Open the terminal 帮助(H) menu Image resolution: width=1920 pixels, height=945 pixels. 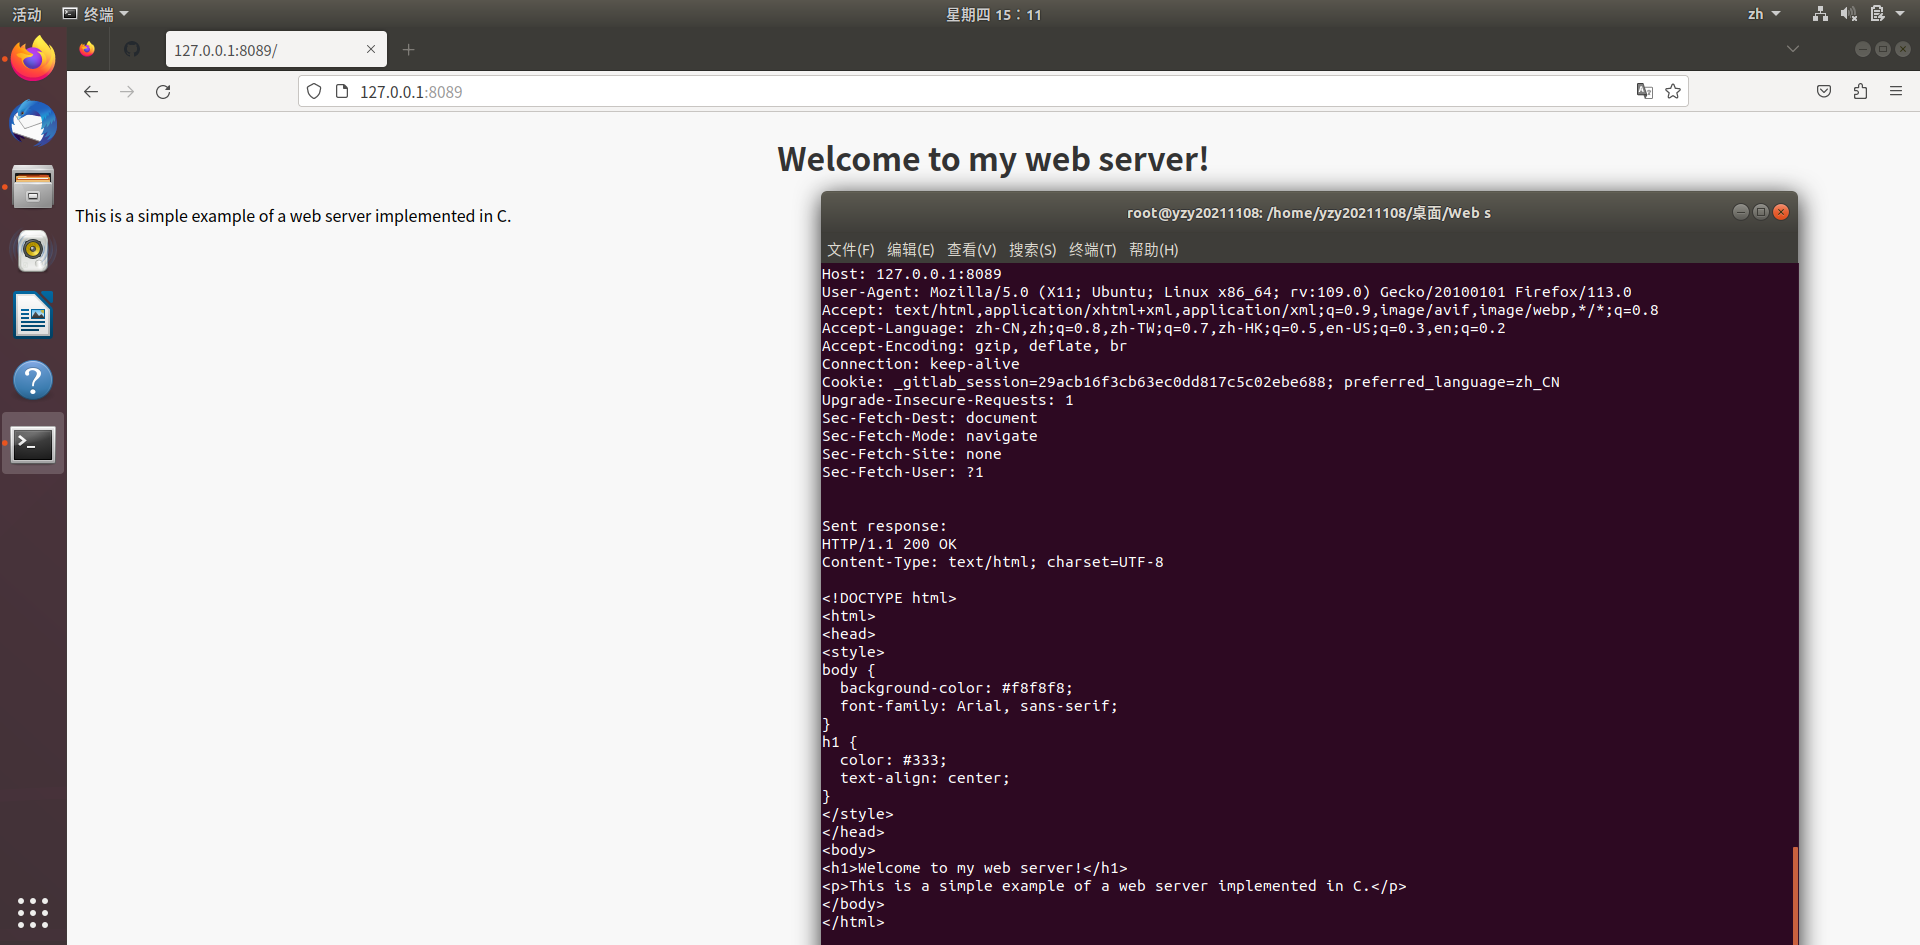click(1154, 250)
